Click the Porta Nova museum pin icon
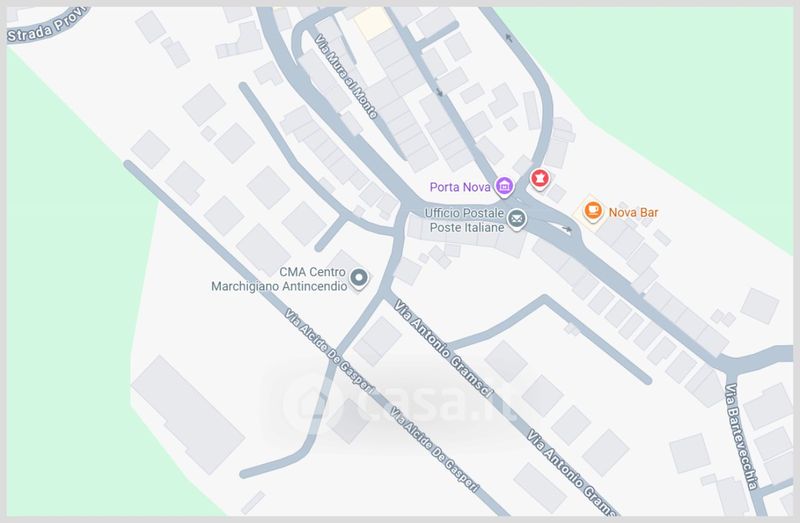This screenshot has height=523, width=800. pos(504,186)
